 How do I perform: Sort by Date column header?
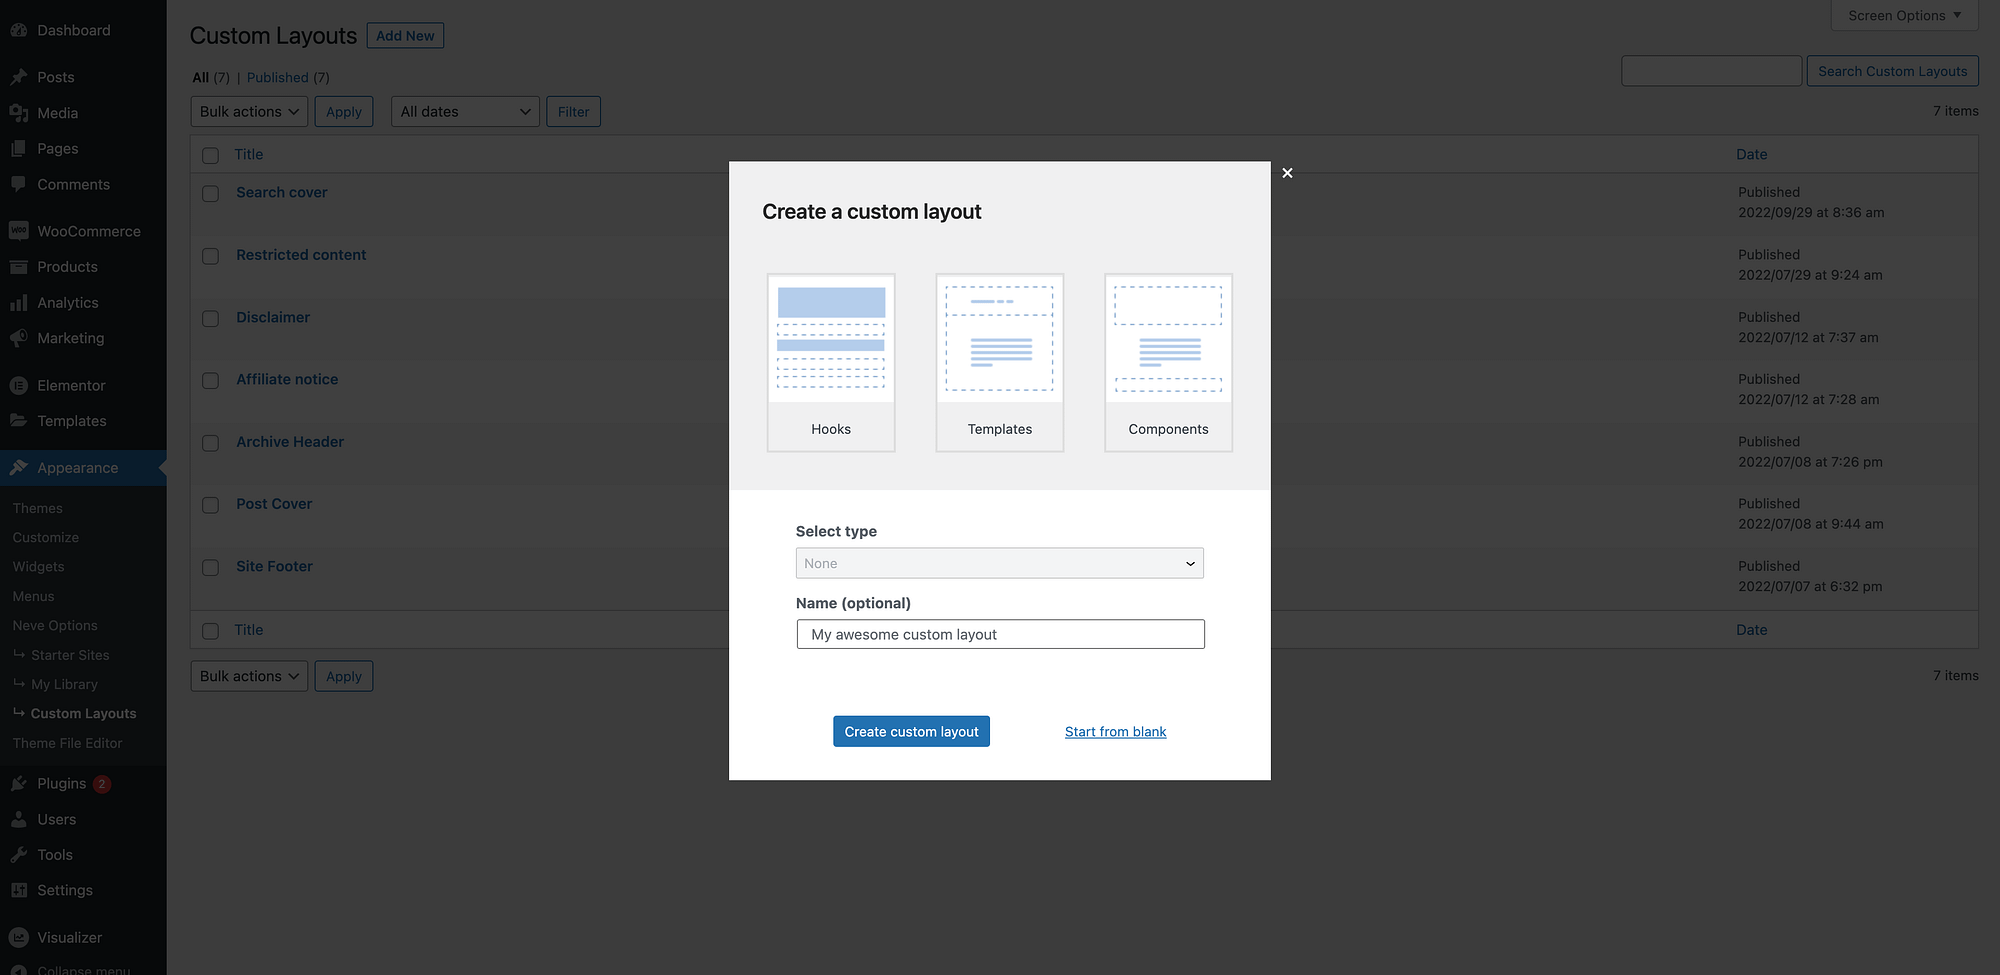pos(1751,154)
